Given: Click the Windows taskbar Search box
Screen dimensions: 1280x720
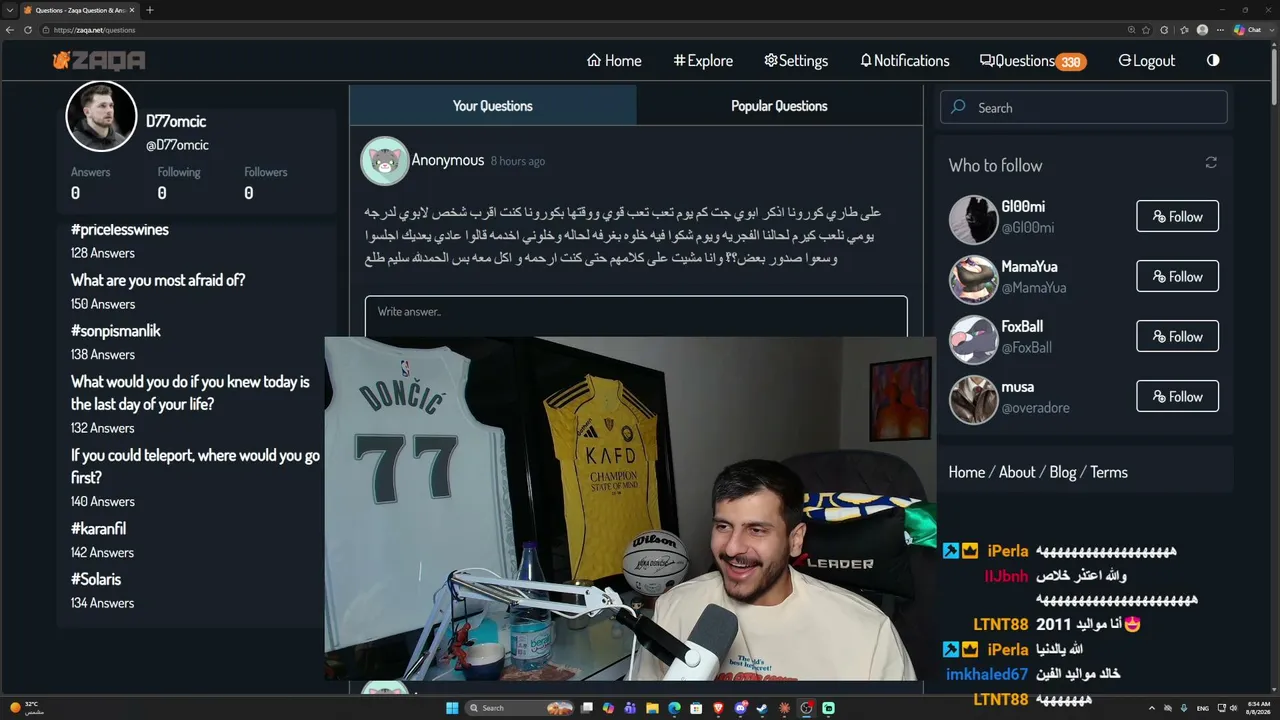Looking at the screenshot, I should click(521, 708).
